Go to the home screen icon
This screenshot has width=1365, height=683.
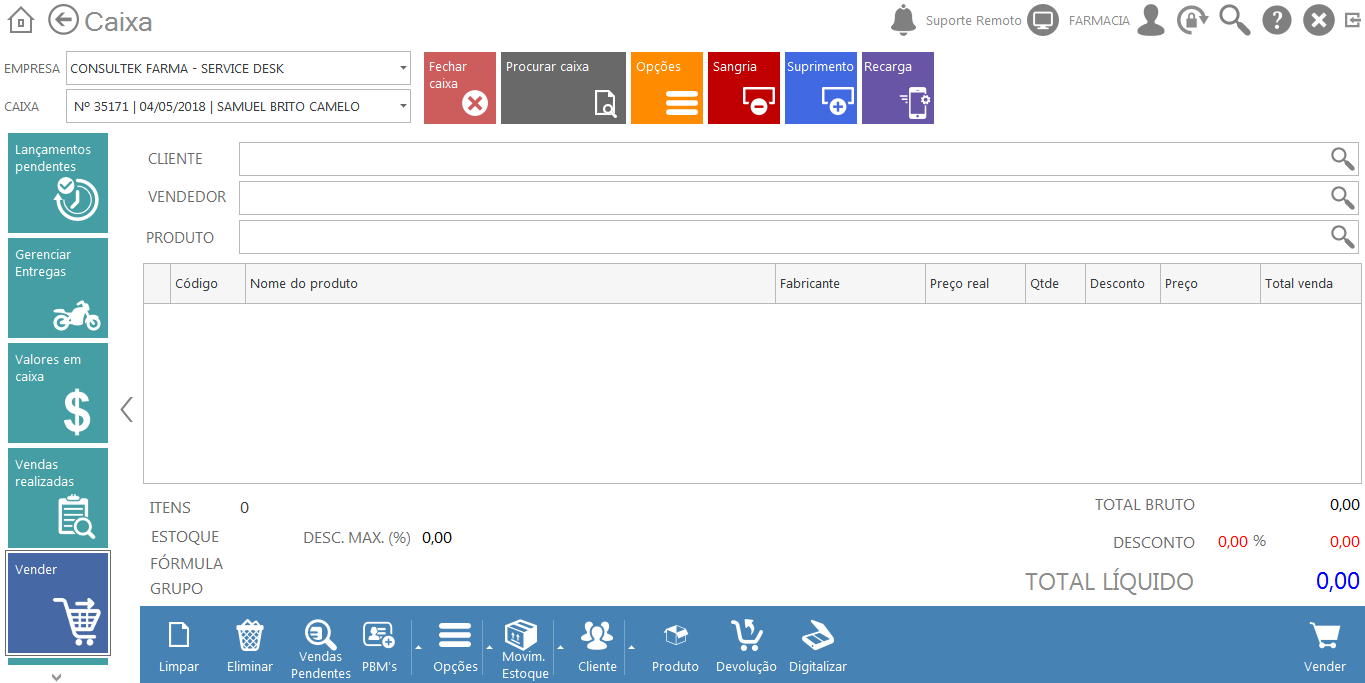21,20
